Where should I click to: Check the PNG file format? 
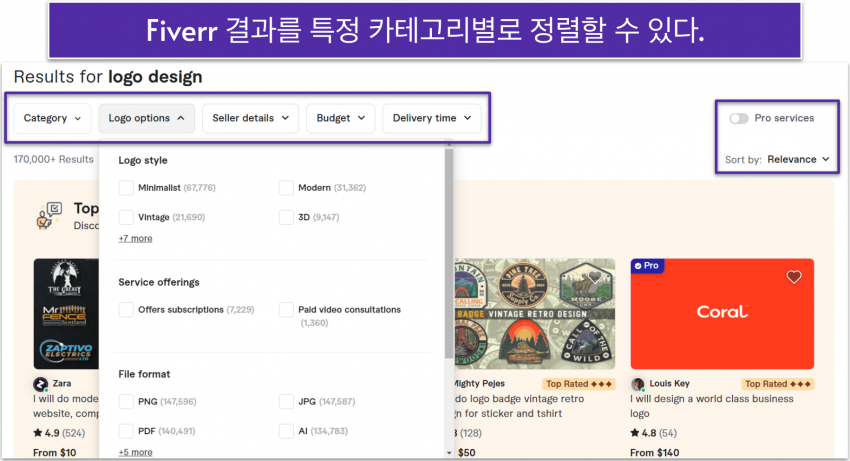[126, 401]
